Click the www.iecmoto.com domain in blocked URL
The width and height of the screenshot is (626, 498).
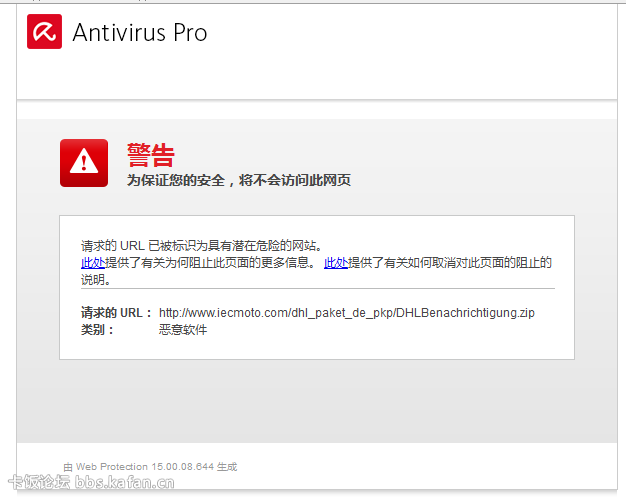(x=240, y=313)
